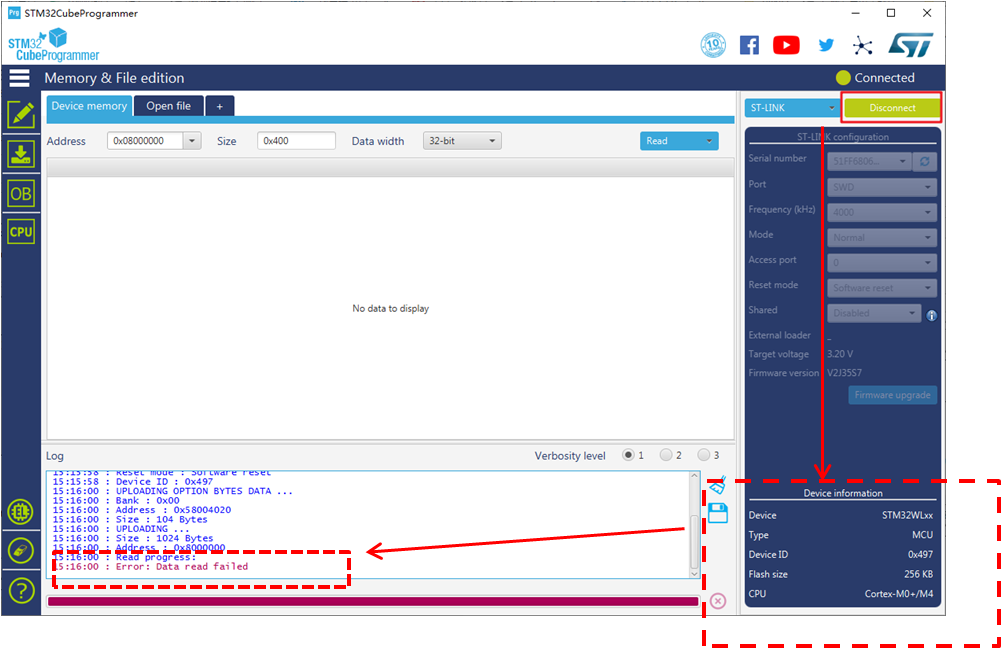
Task: Add a new tab with plus
Action: pyautogui.click(x=219, y=107)
